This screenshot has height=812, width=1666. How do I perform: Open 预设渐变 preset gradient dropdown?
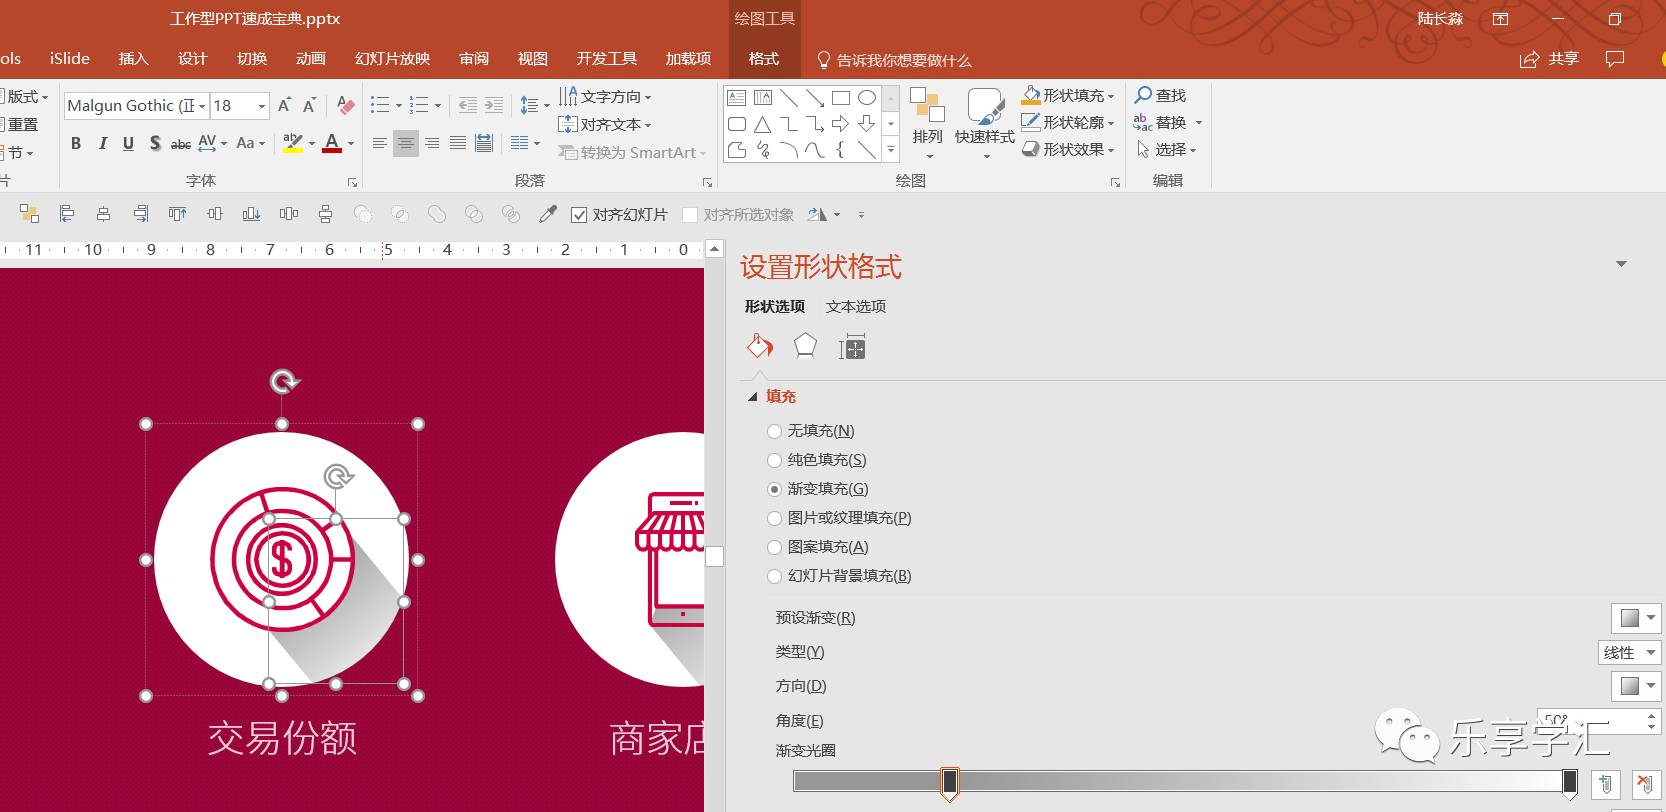(1636, 618)
